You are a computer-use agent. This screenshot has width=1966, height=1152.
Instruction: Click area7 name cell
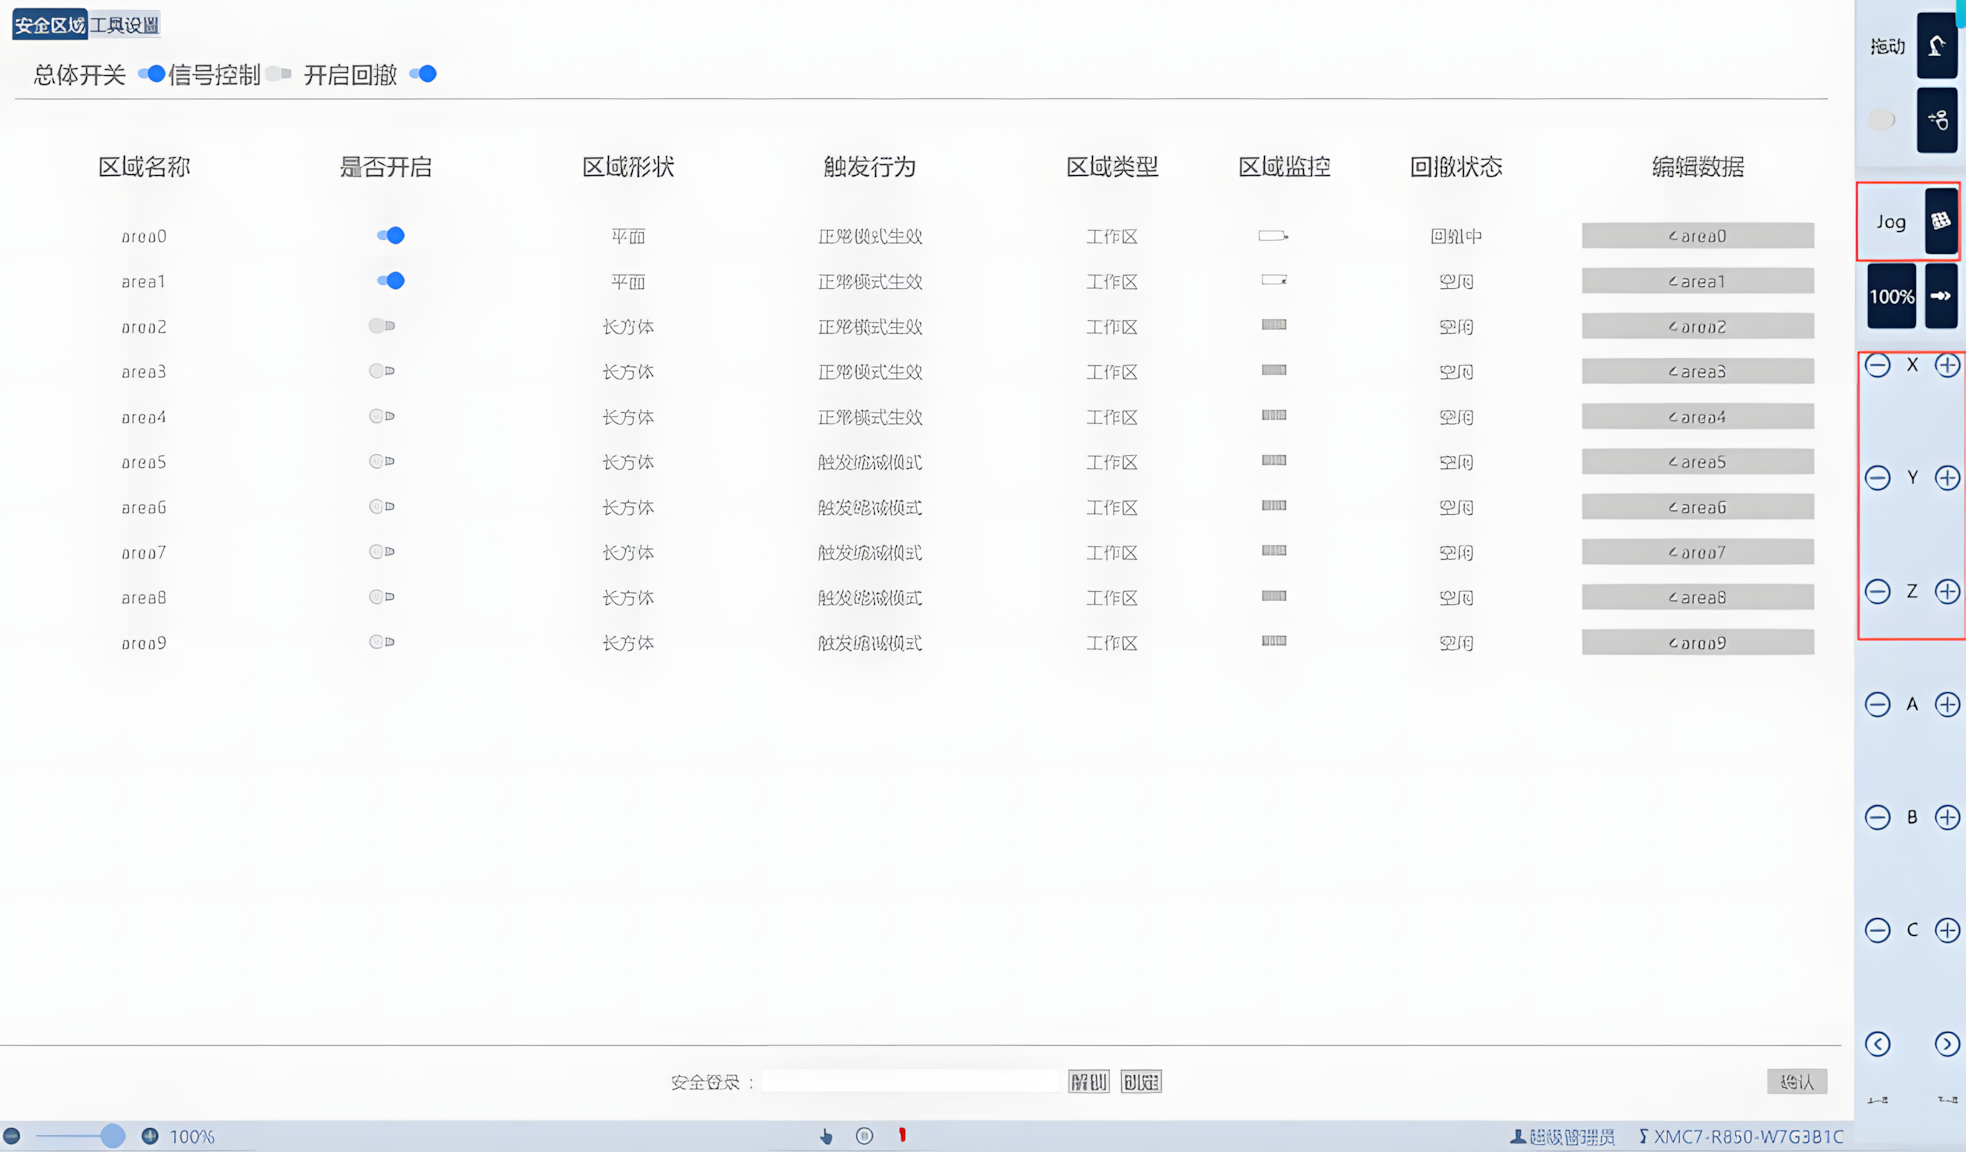[x=144, y=552]
